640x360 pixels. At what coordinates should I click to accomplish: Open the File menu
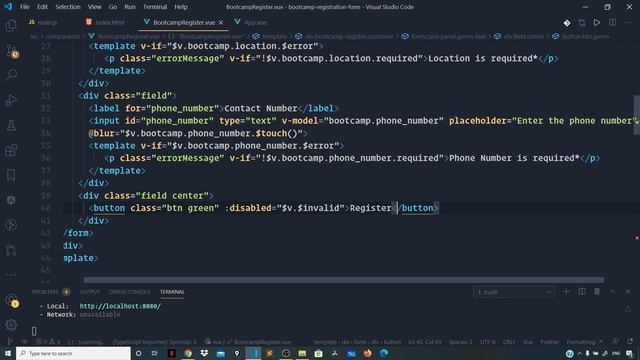(x=25, y=7)
